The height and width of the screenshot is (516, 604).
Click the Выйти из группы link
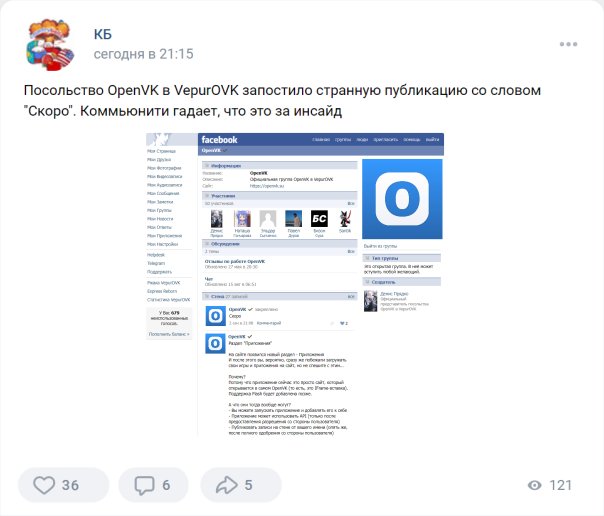[x=380, y=246]
